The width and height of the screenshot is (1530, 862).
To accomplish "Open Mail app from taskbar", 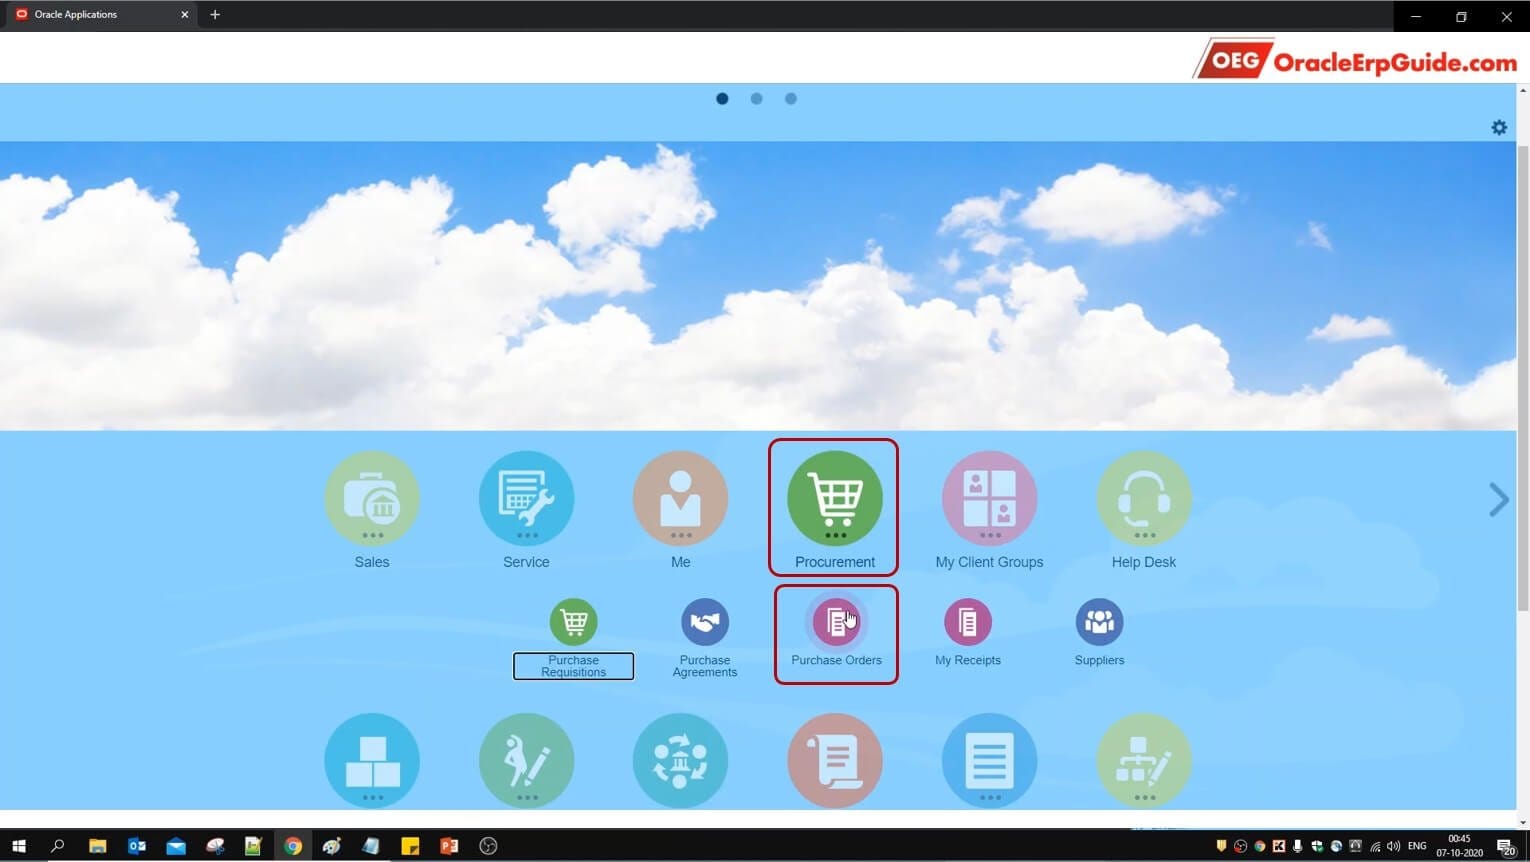I will (176, 846).
